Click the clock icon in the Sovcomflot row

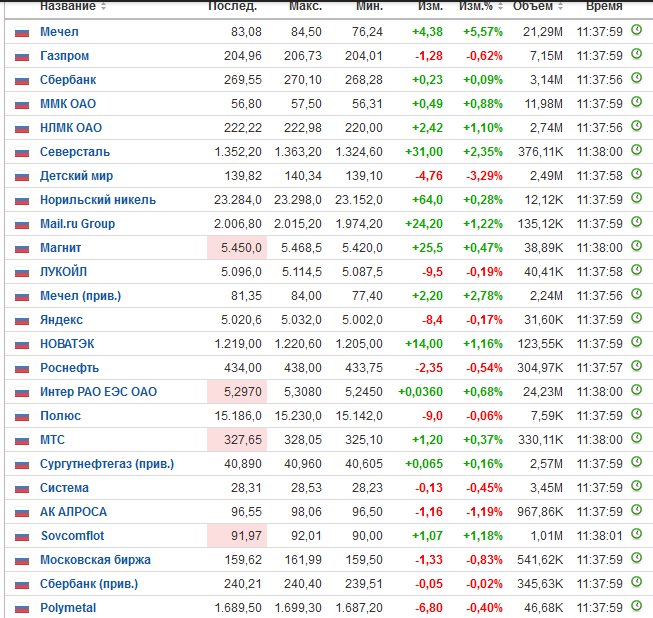click(636, 534)
